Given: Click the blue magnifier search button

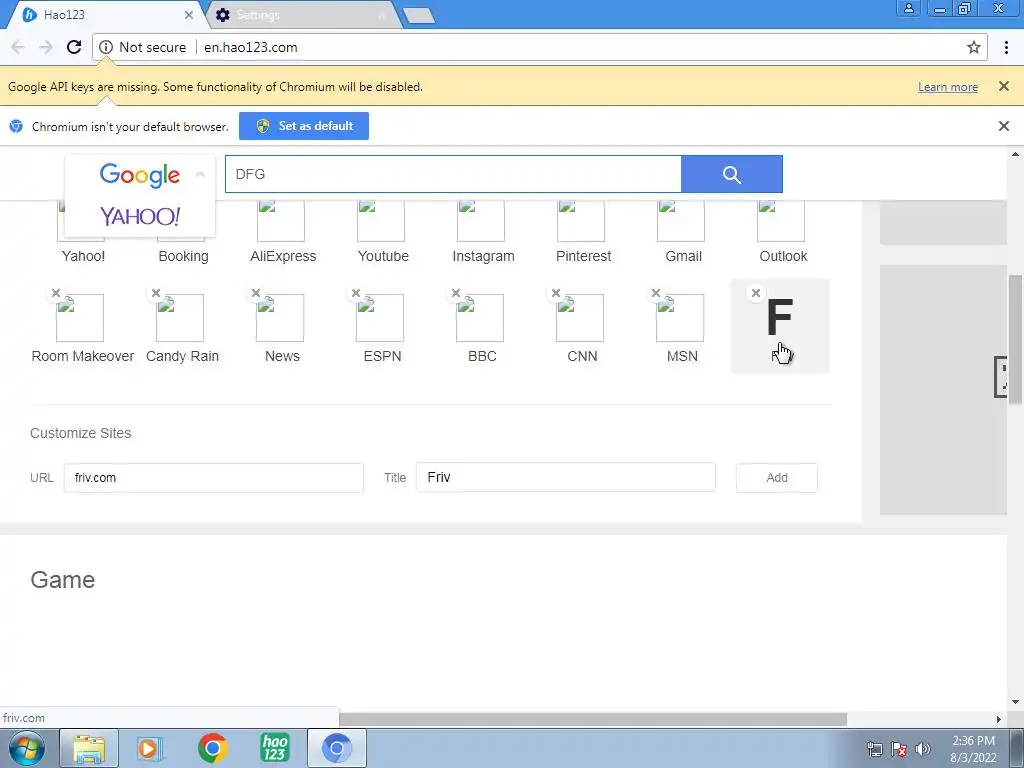Looking at the screenshot, I should click(731, 174).
